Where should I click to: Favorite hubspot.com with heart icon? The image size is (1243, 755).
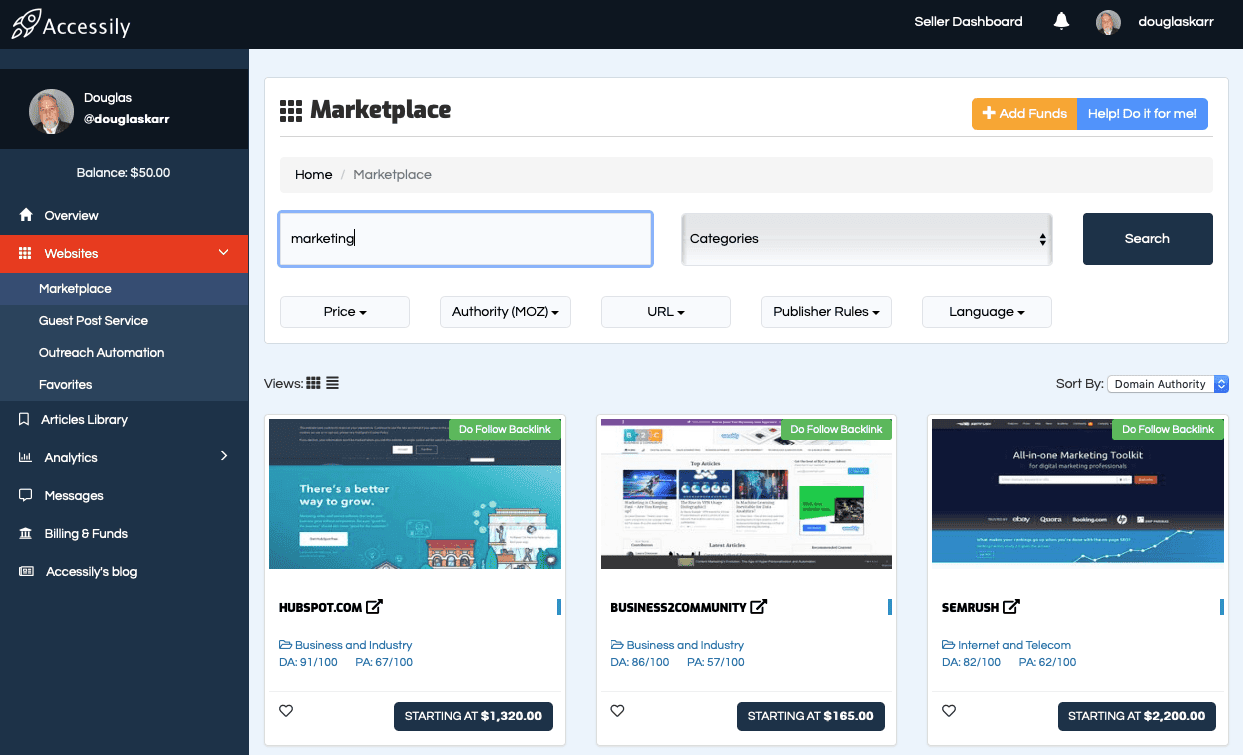(286, 711)
